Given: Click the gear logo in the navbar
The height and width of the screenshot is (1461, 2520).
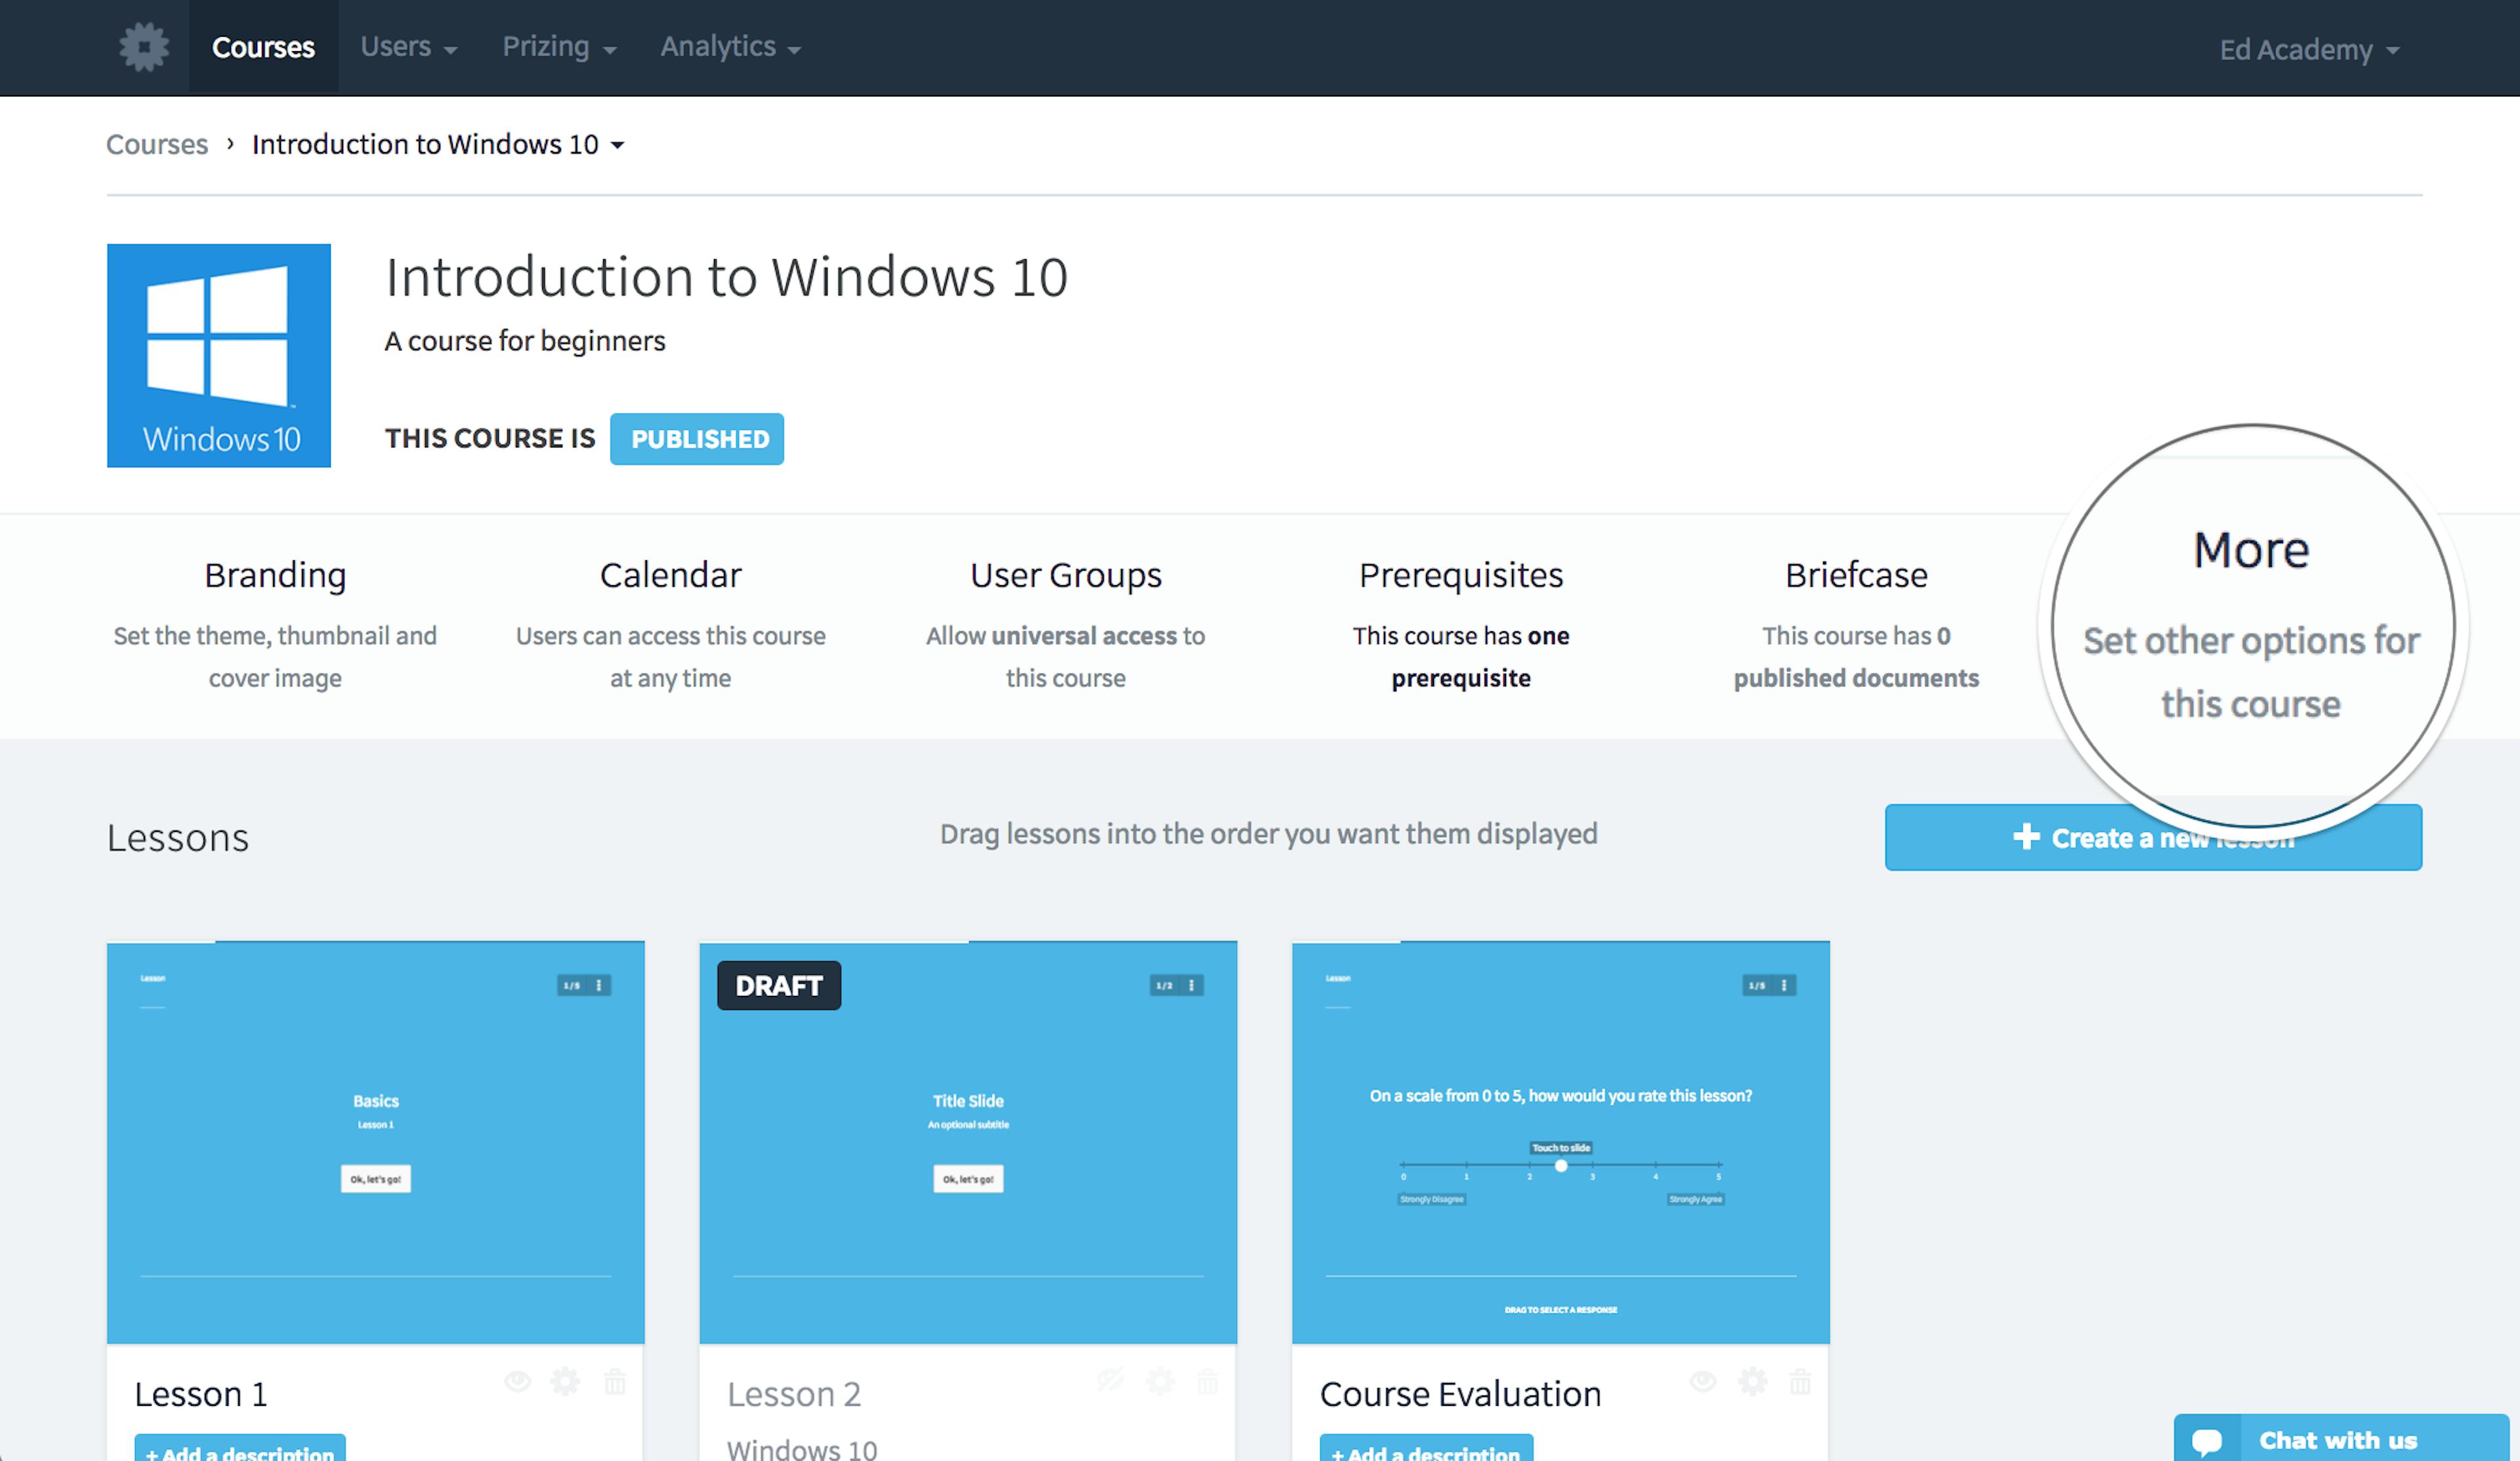Looking at the screenshot, I should click(x=144, y=47).
